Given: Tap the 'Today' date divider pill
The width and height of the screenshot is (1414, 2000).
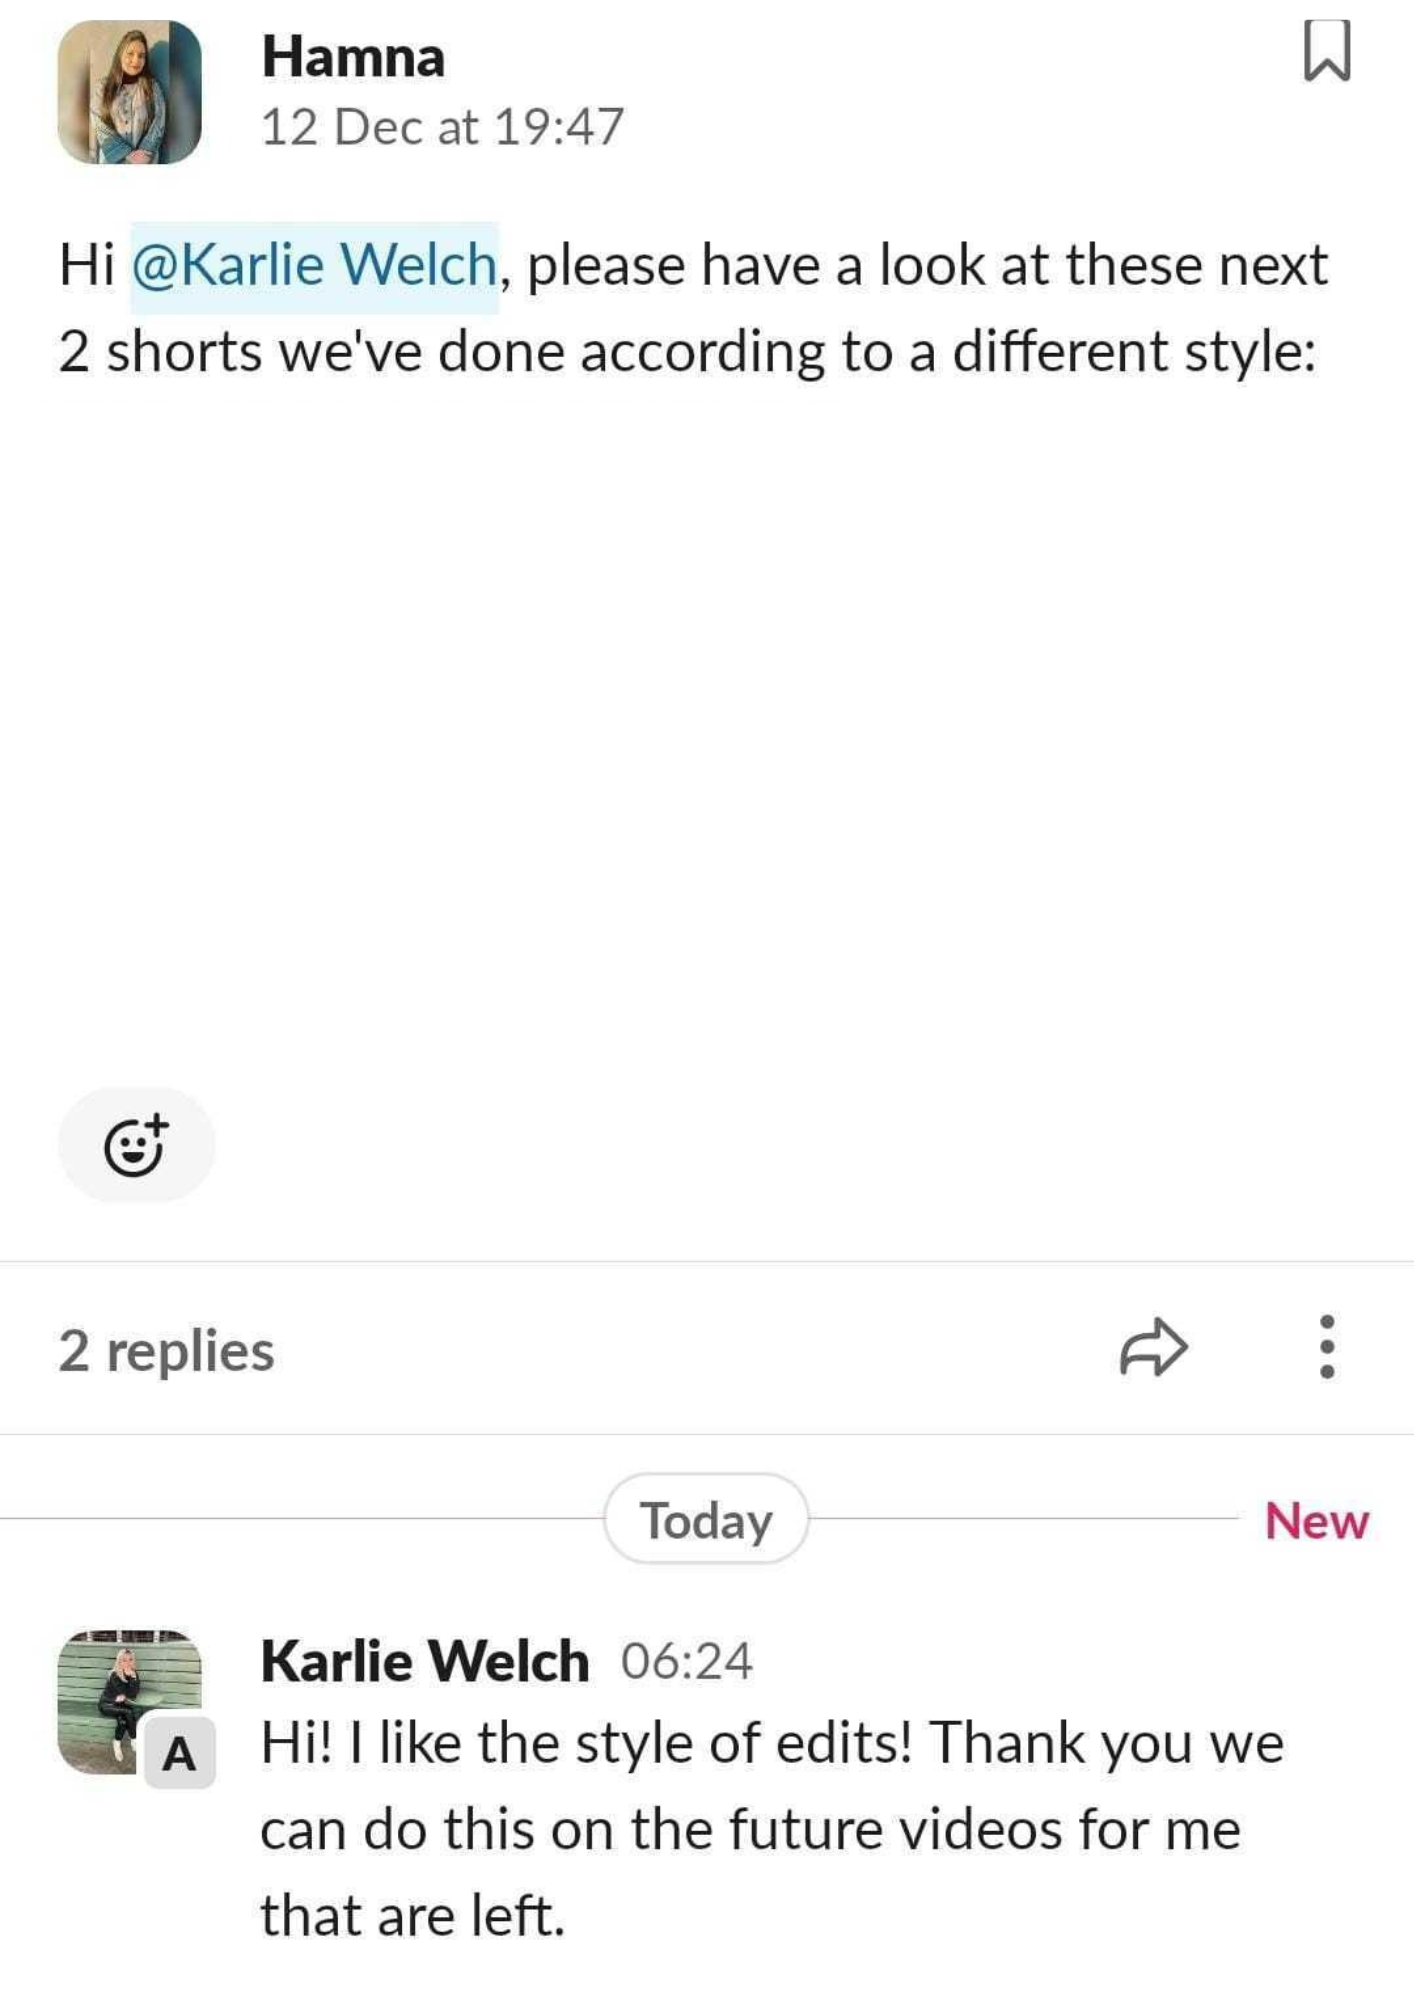Looking at the screenshot, I should pyautogui.click(x=706, y=1520).
